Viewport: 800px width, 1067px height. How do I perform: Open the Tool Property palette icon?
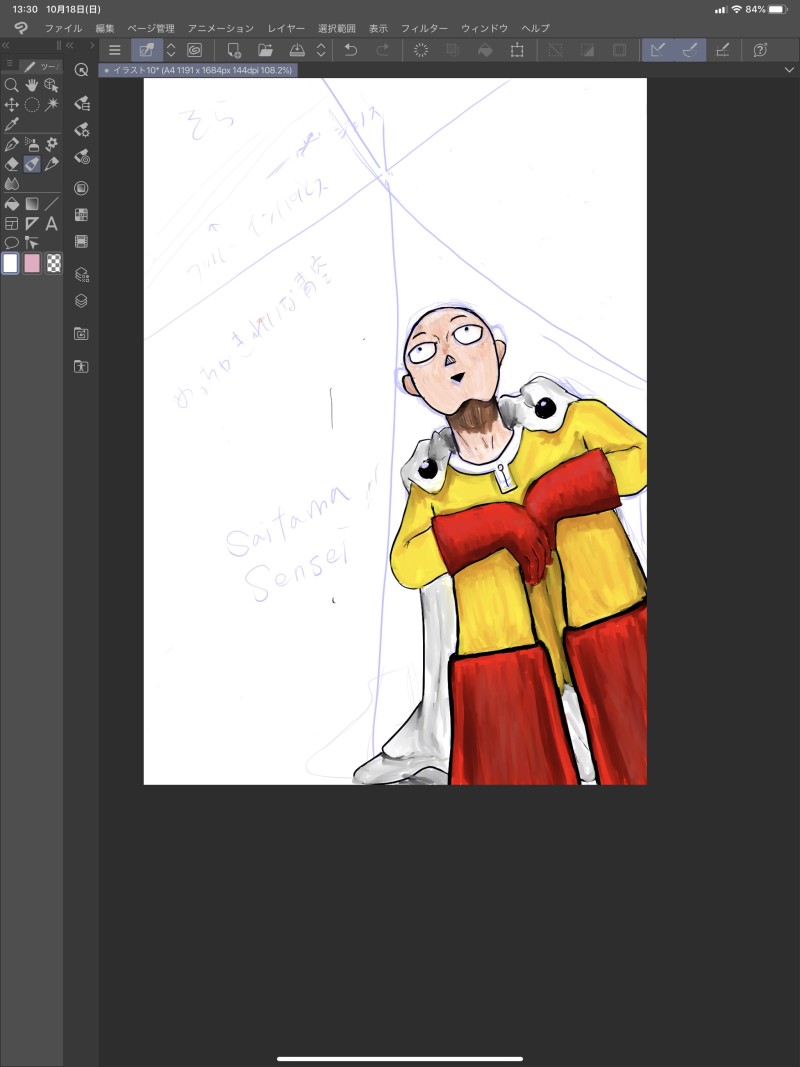81,130
